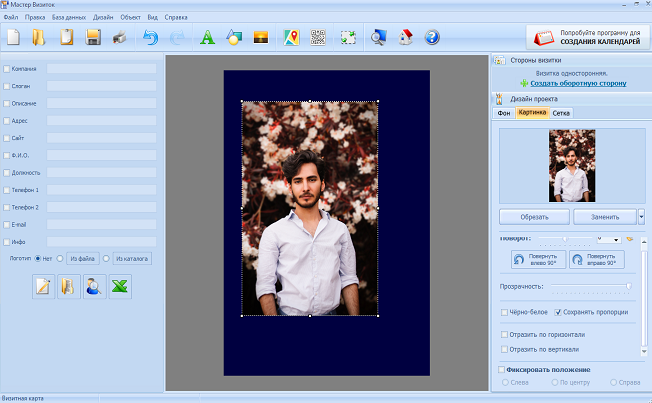
Task: Open the Объект menu
Action: (131, 17)
